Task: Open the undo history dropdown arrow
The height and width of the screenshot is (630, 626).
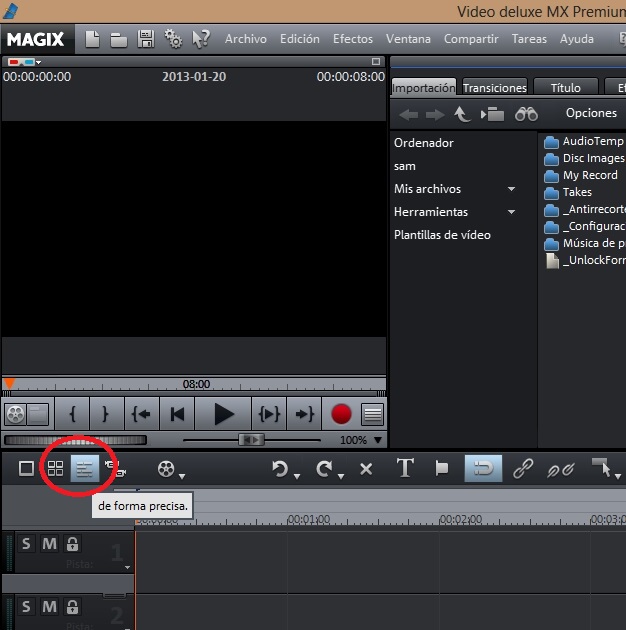Action: (x=297, y=477)
